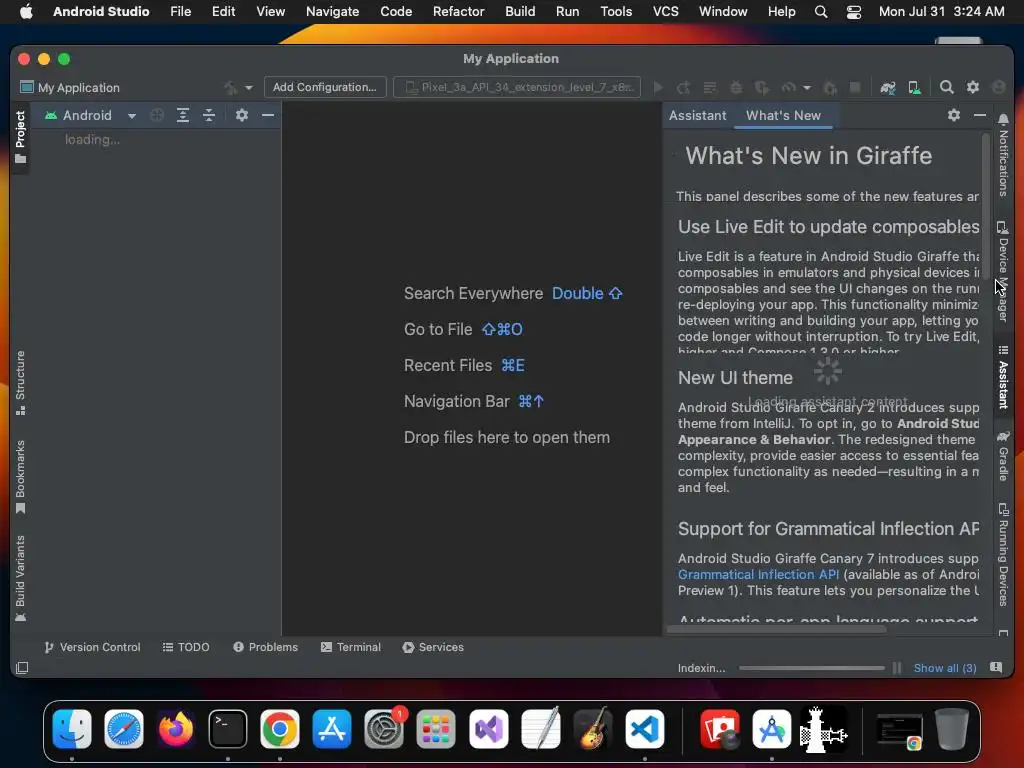Click Select Opened File crosshair icon
1024x768 pixels.
157,116
